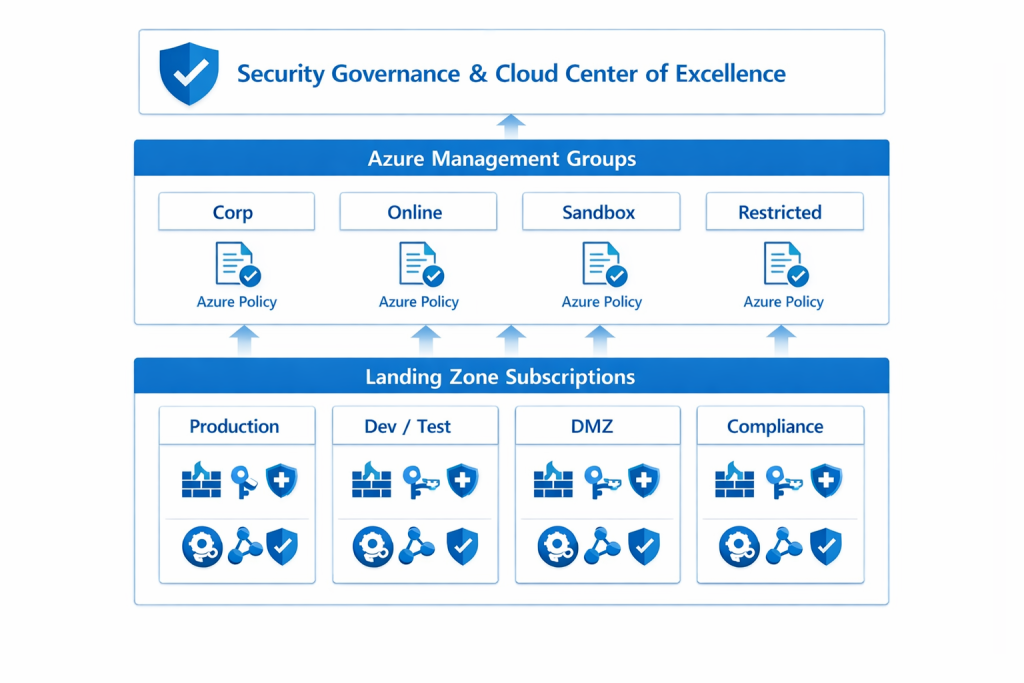Click the Azure Policy document icon under Corp
Screen dimensions: 1024x683
coord(238,264)
